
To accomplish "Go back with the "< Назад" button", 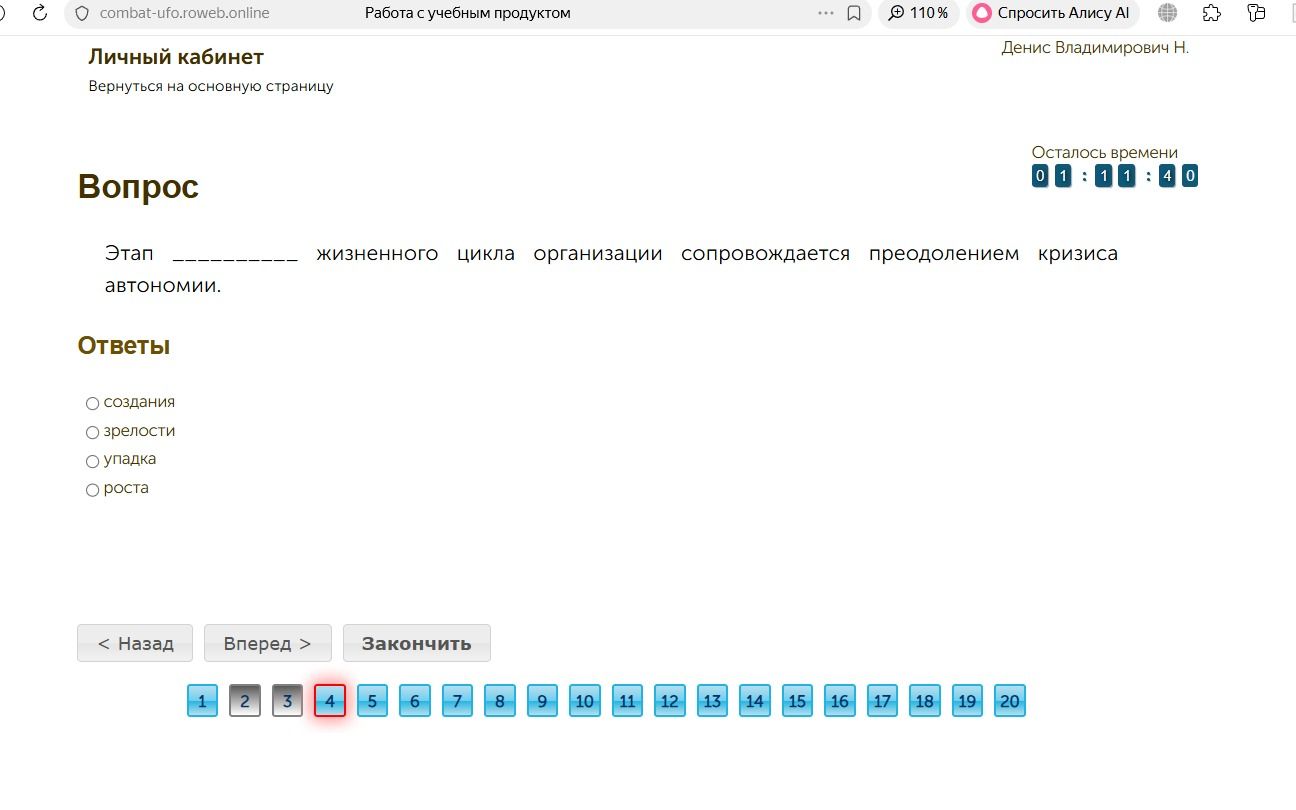I will point(135,643).
